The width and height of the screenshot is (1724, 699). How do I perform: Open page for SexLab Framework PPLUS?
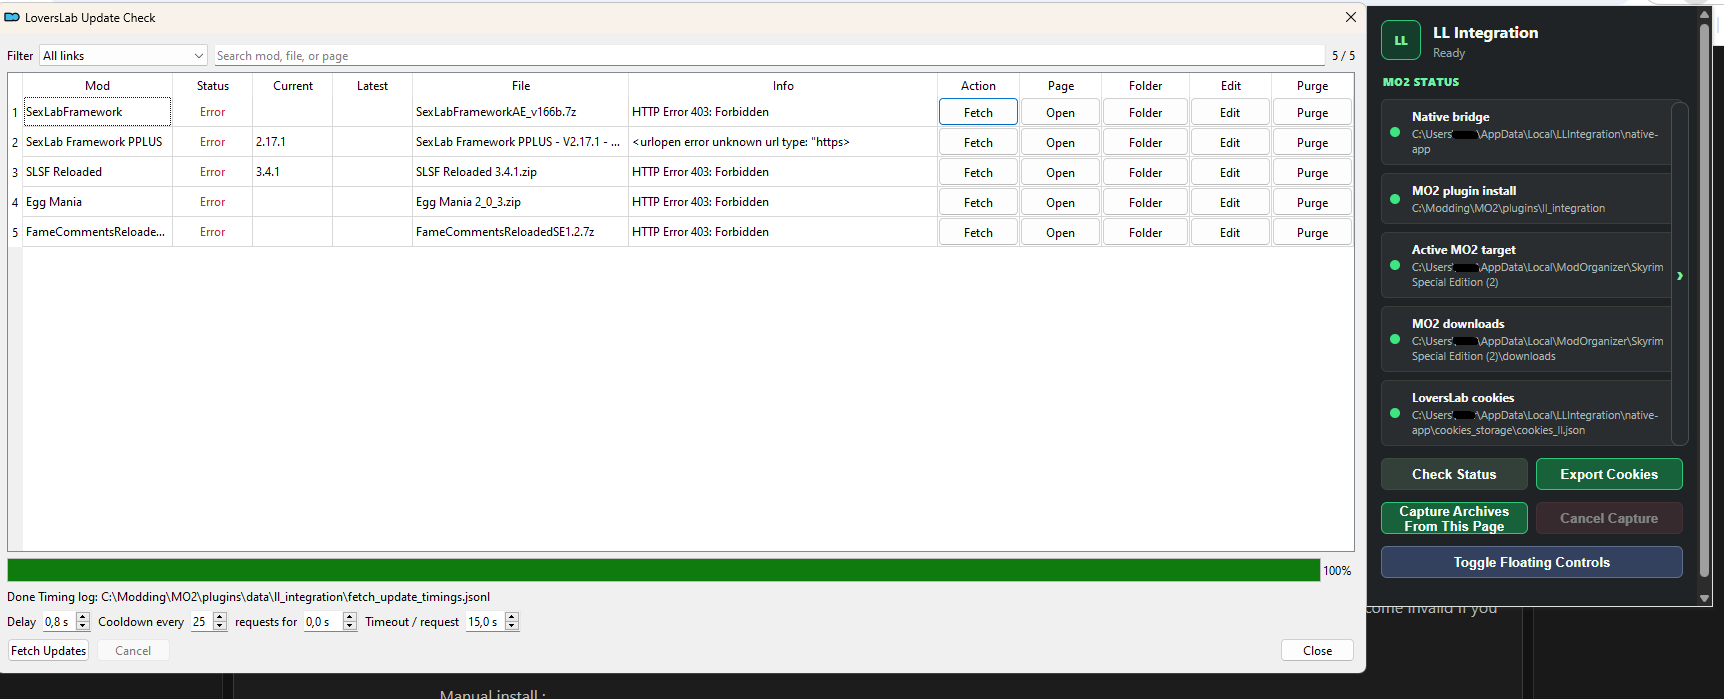1060,142
